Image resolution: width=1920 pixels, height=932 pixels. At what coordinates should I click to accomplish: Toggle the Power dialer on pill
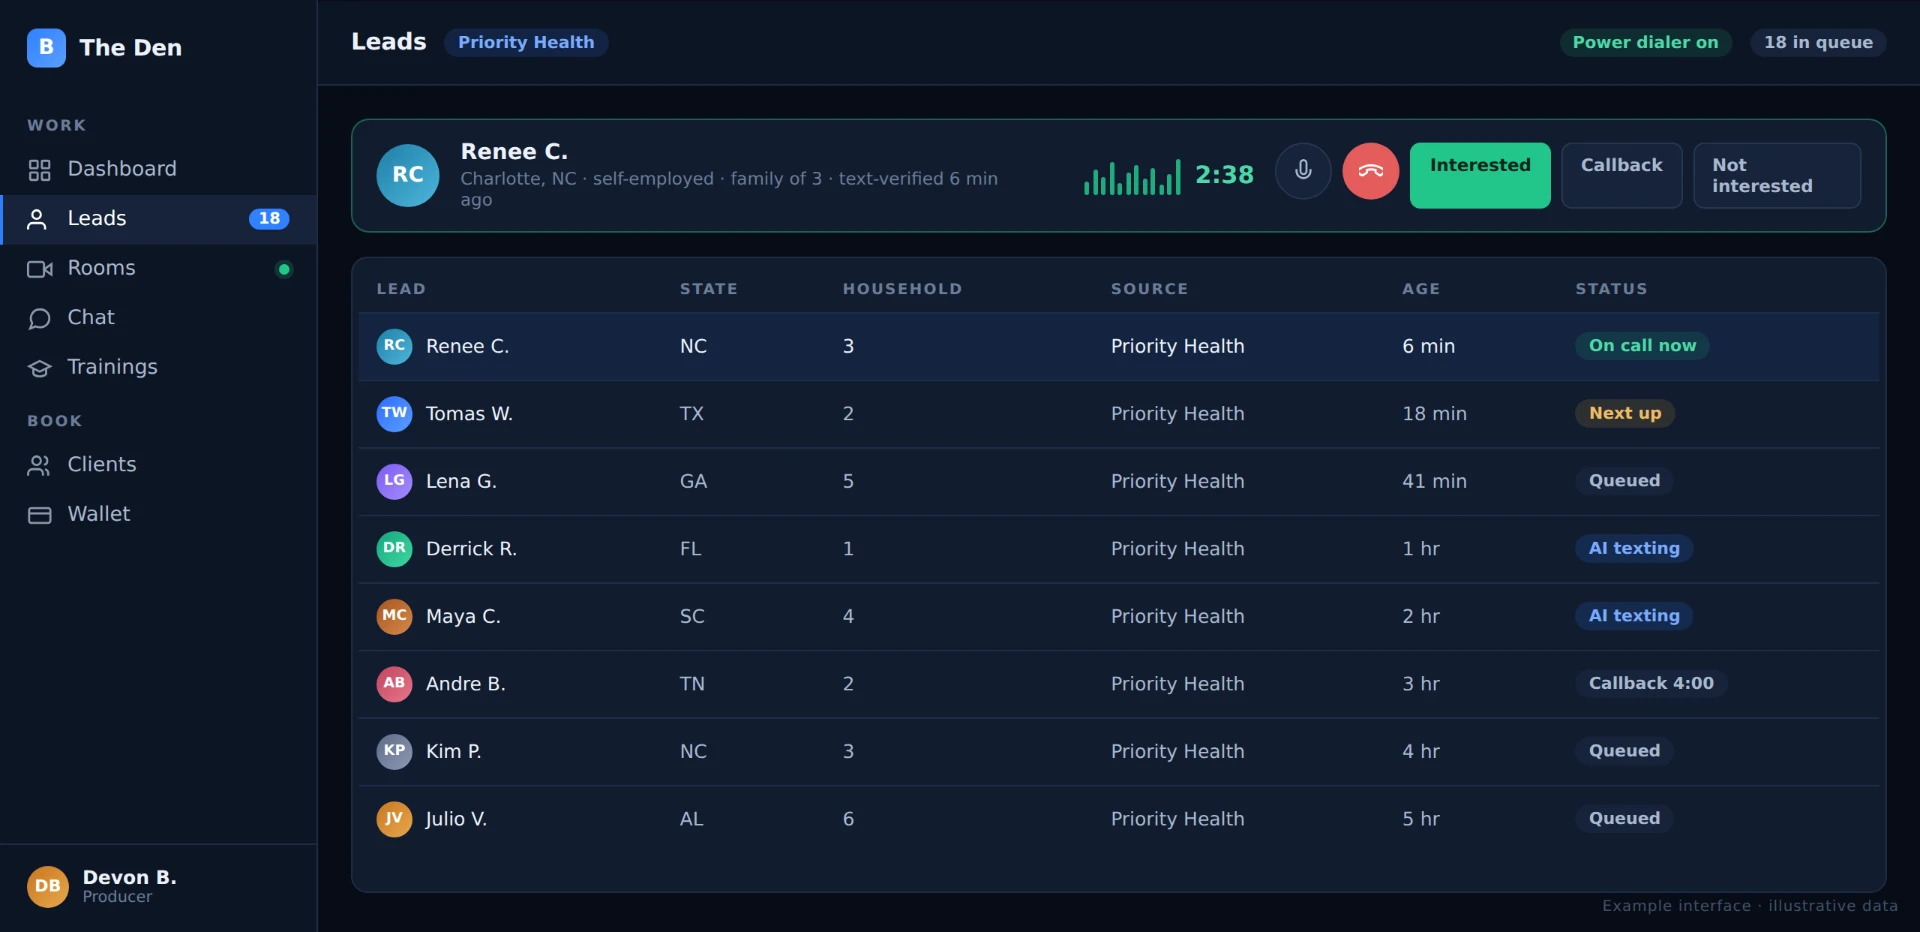coord(1645,42)
